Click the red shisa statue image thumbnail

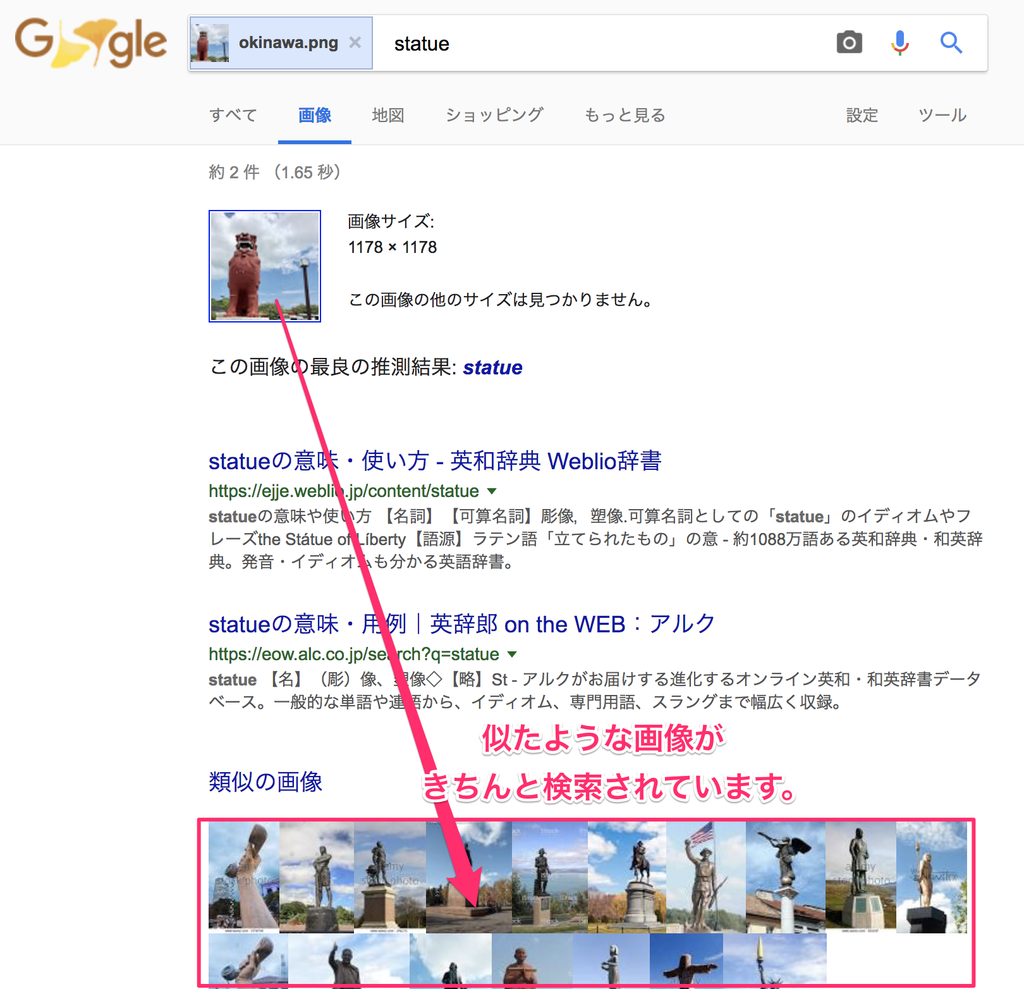pos(264,266)
